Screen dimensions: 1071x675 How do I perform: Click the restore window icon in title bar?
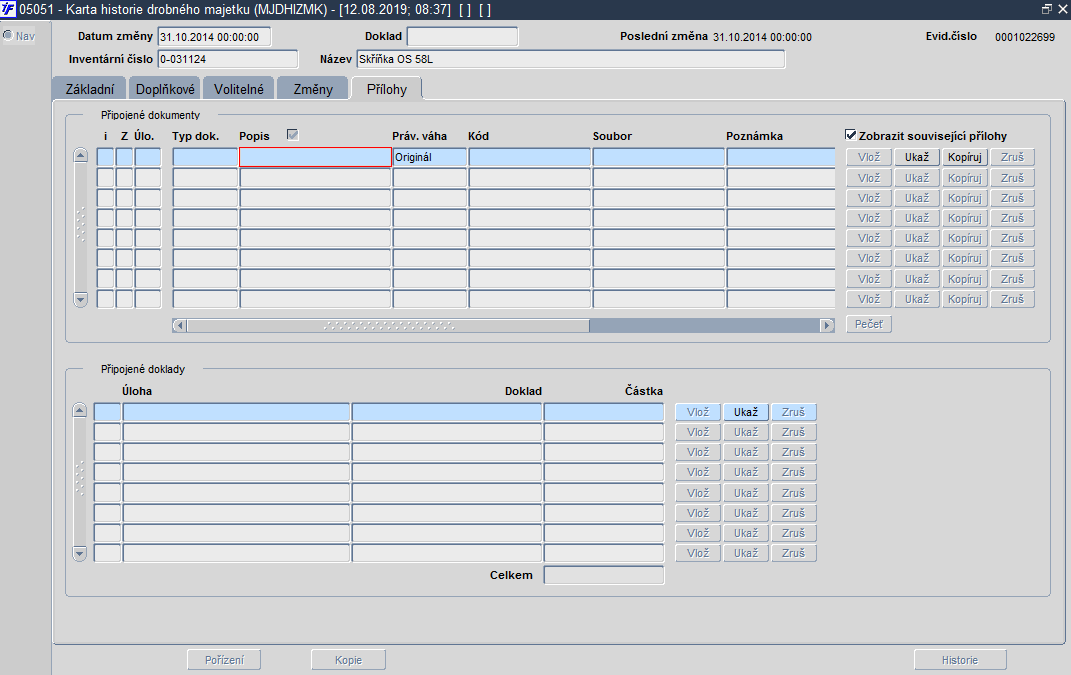coord(1046,9)
